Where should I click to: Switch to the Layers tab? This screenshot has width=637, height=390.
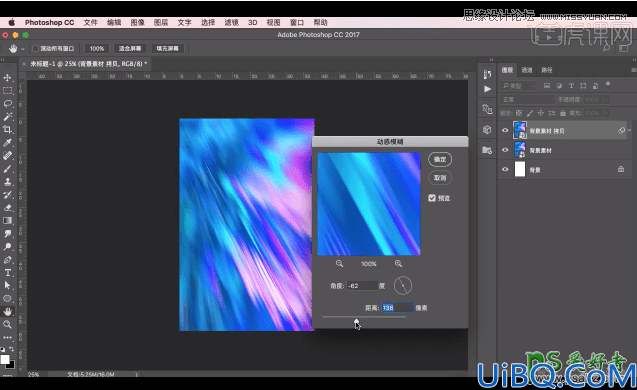(x=507, y=70)
